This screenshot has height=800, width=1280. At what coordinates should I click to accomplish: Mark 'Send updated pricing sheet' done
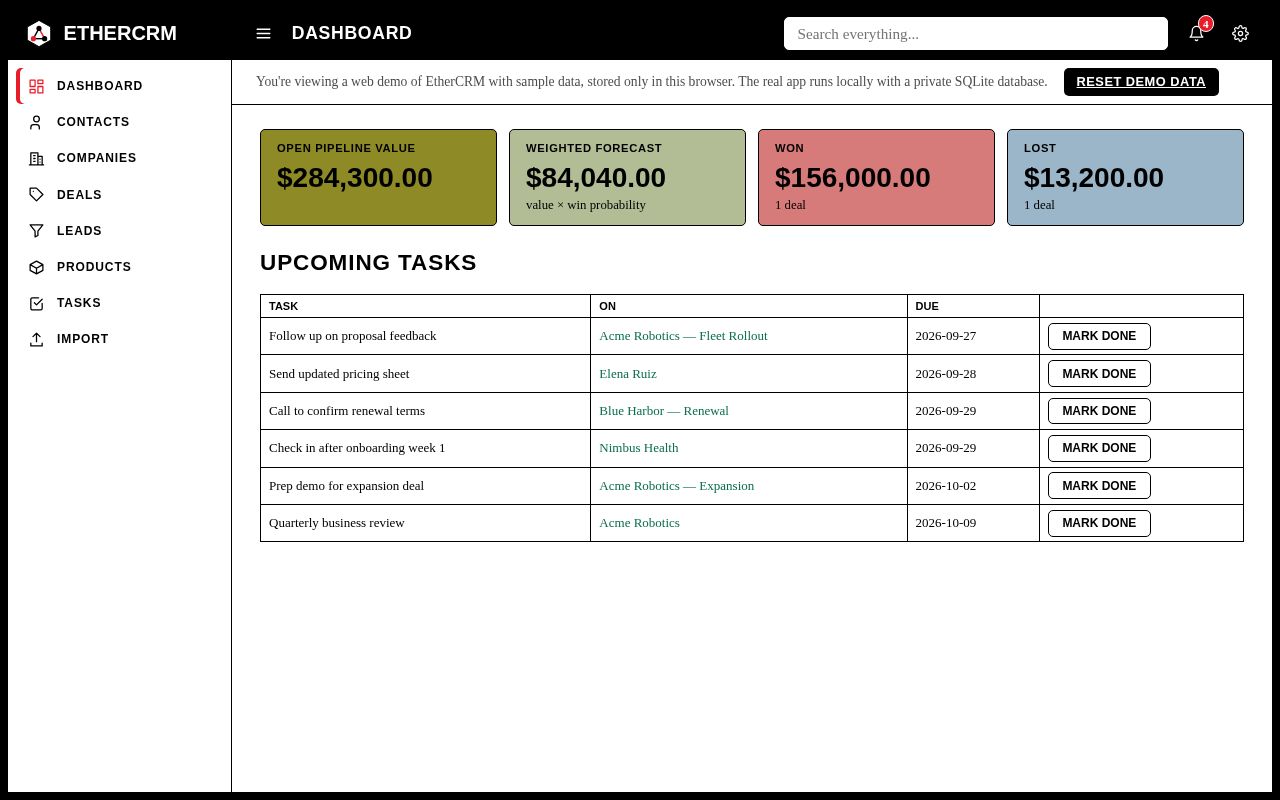pyautogui.click(x=1099, y=374)
